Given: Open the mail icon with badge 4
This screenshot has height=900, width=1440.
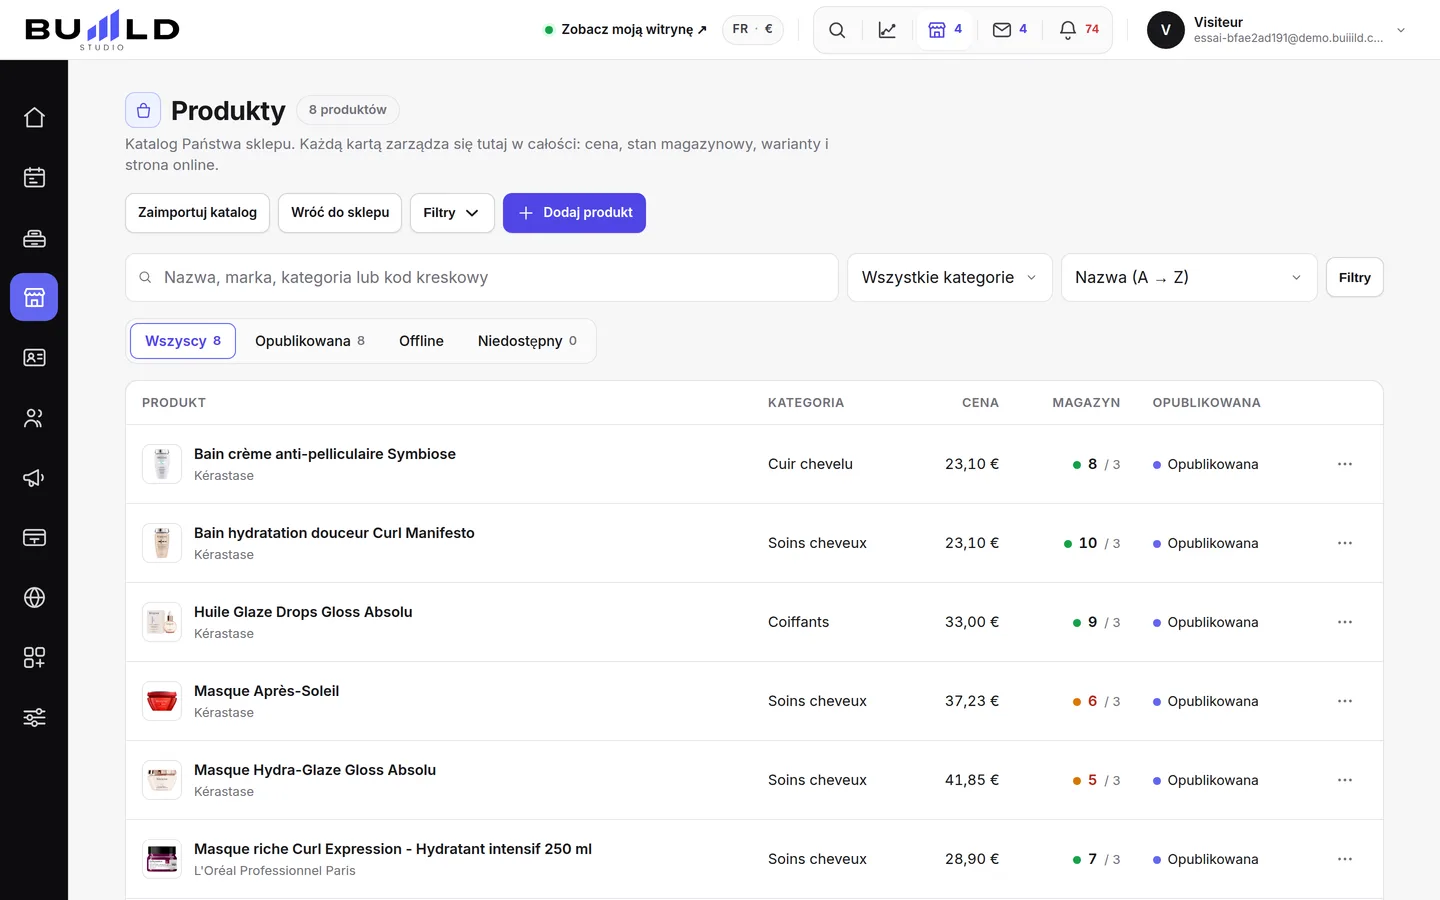Looking at the screenshot, I should point(1010,30).
